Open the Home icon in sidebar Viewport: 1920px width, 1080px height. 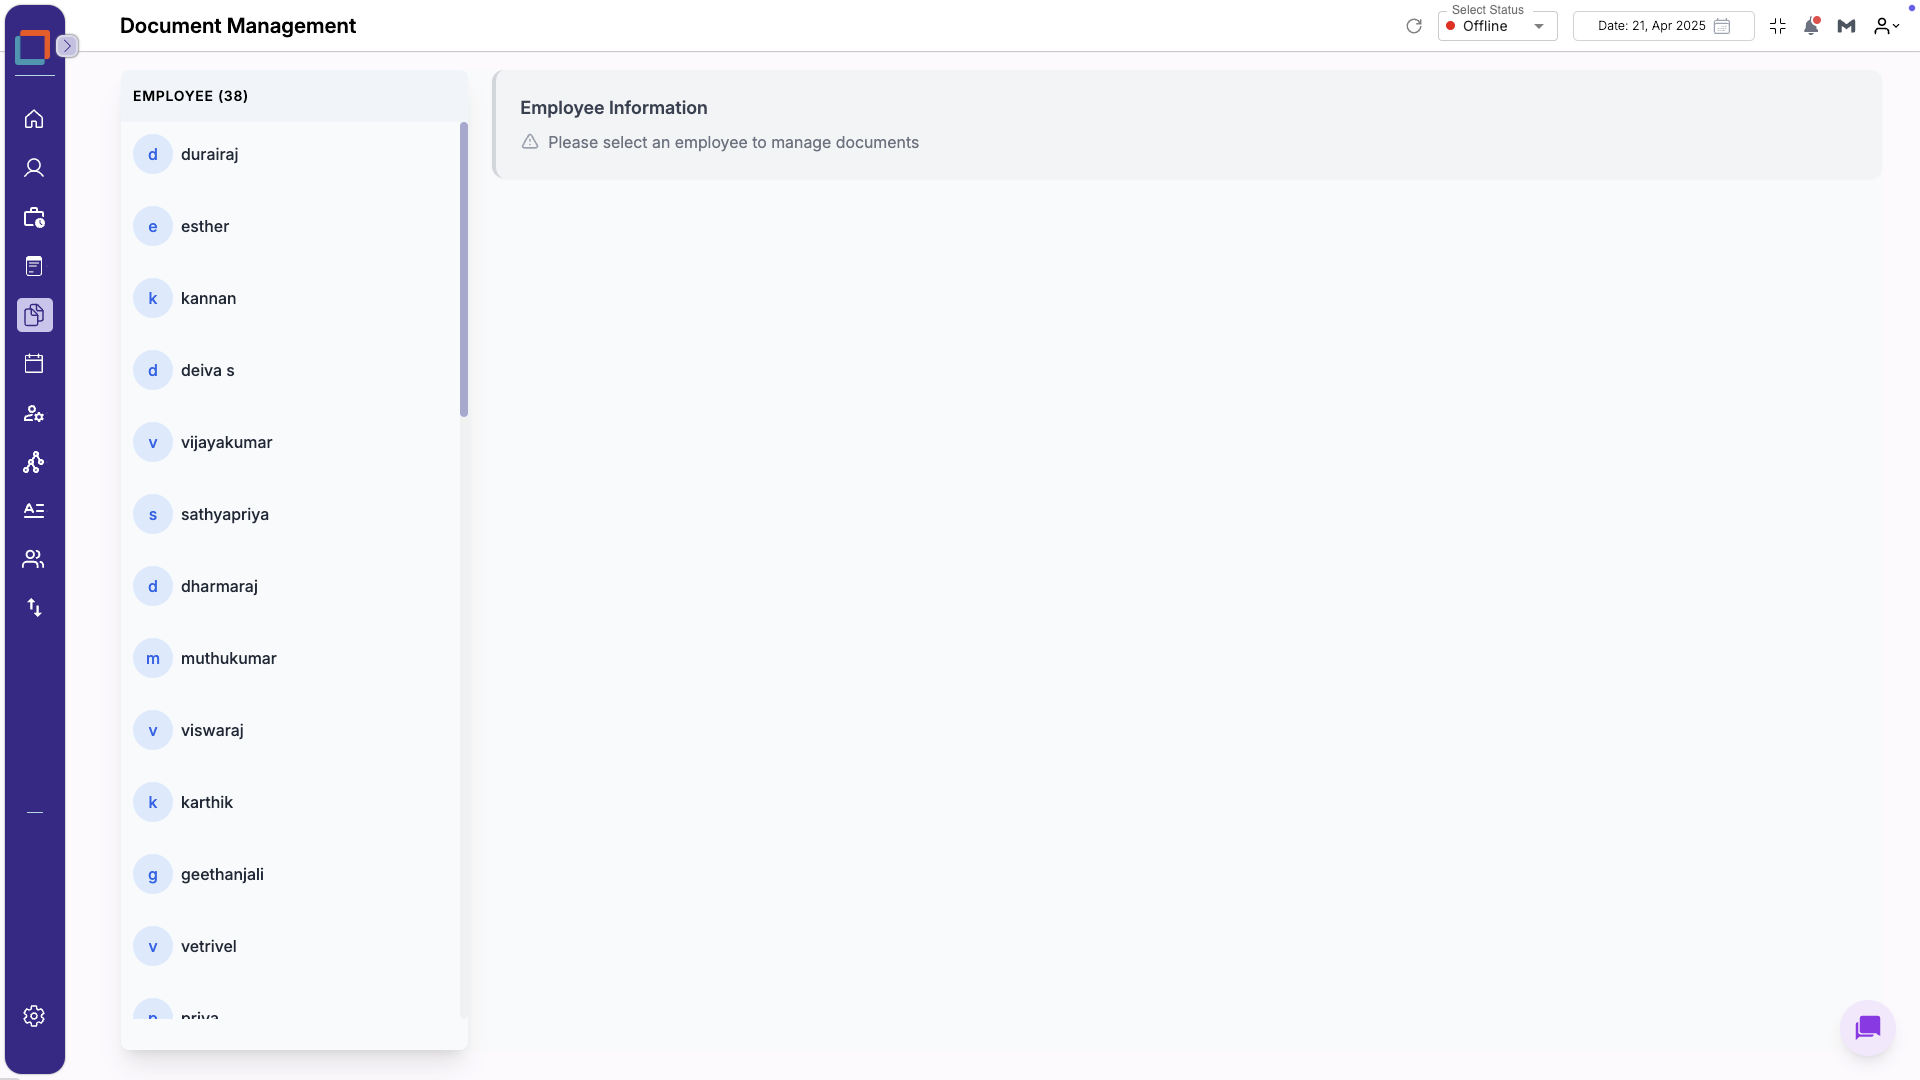click(x=34, y=119)
